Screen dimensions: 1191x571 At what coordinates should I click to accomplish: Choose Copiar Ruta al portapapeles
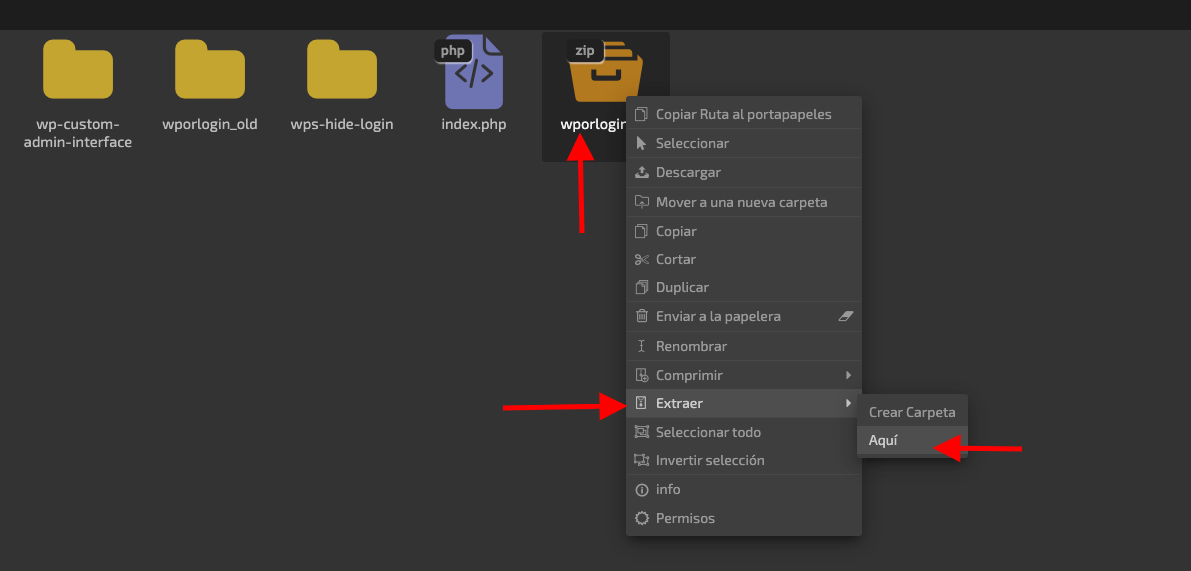pos(744,114)
